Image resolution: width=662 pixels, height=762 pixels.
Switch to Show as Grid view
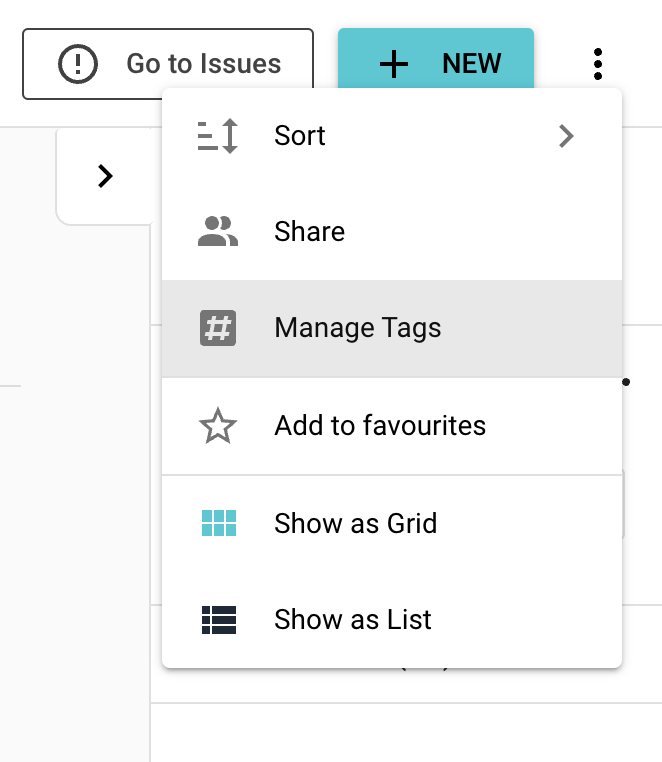355,523
